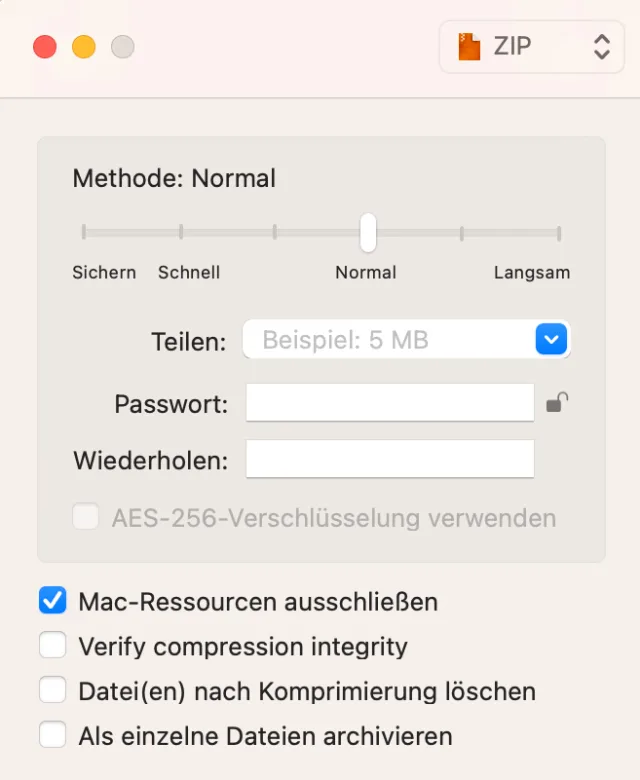Focus the Wiederholen password field
640x780 pixels.
[x=390, y=460]
